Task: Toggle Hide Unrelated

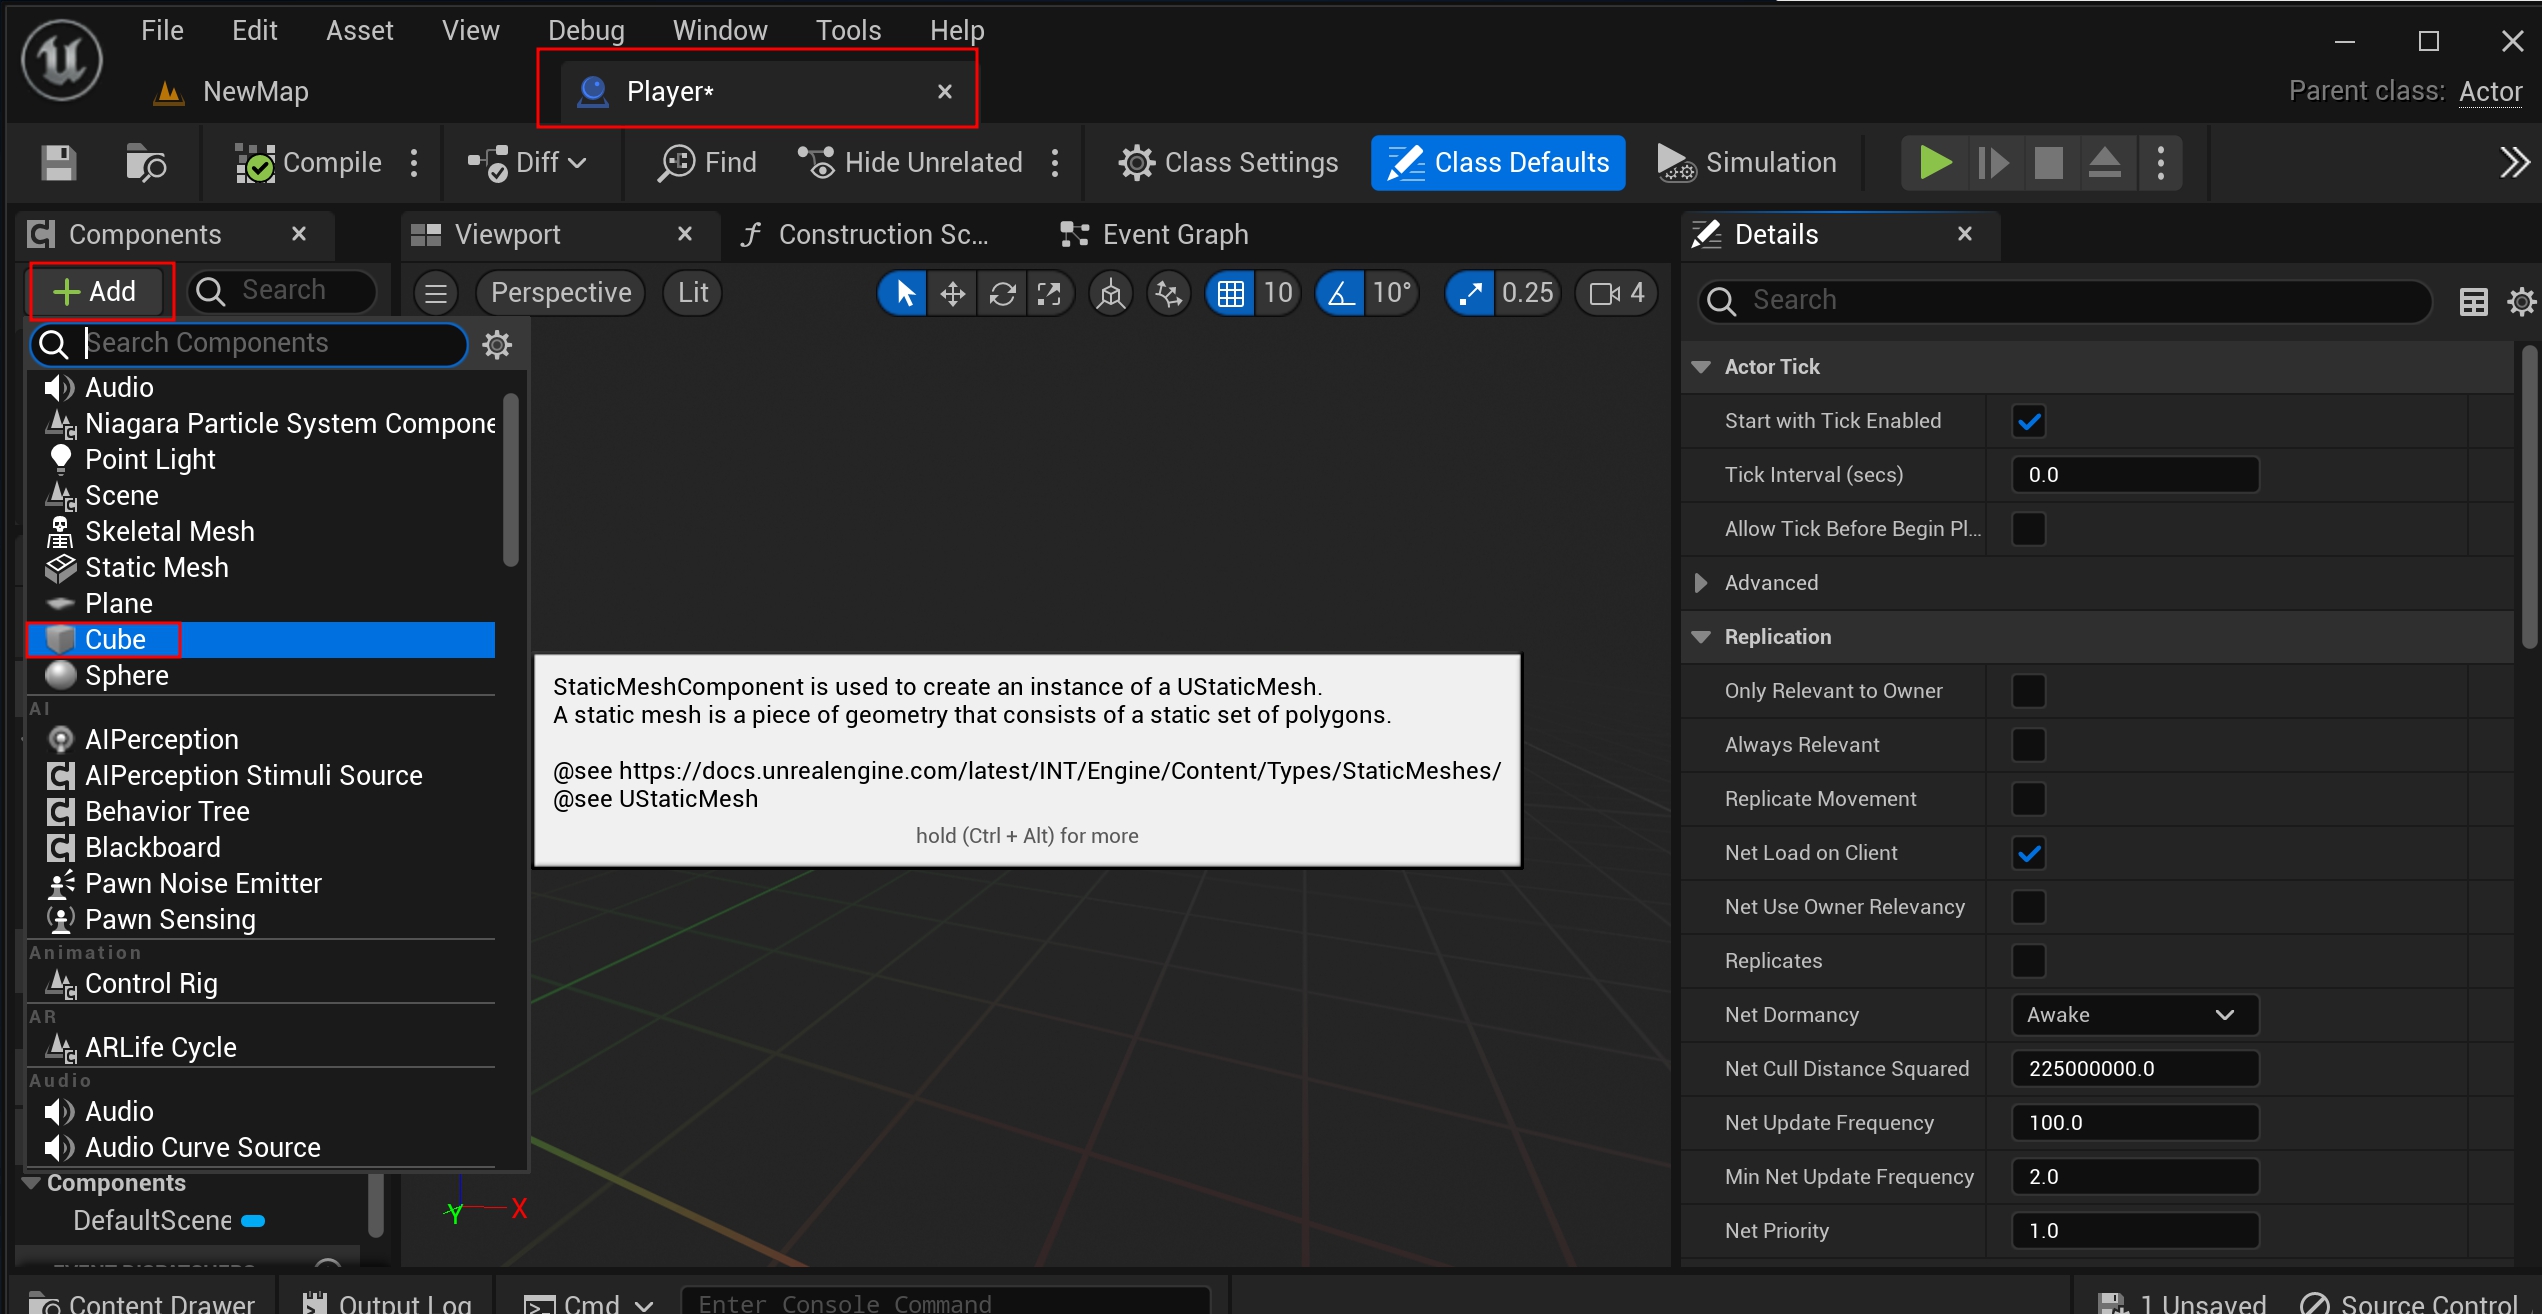Action: point(910,162)
